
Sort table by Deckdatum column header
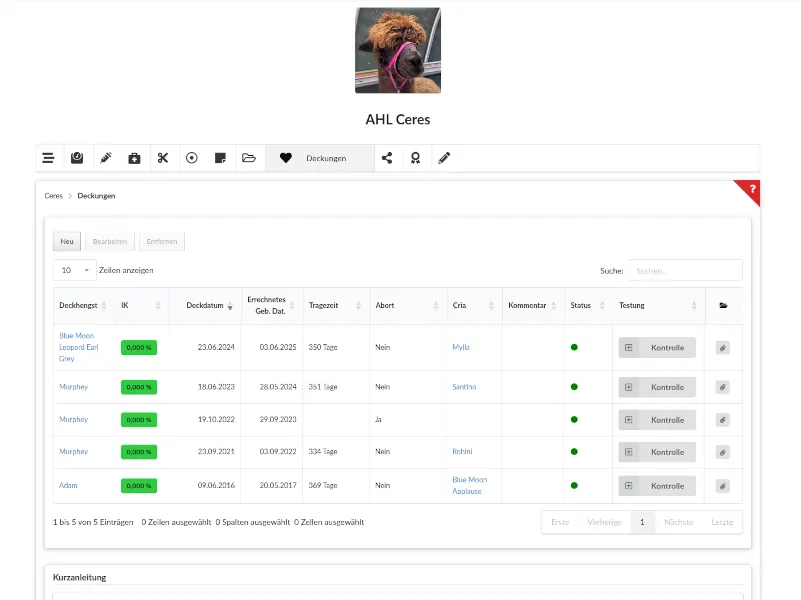[203, 305]
